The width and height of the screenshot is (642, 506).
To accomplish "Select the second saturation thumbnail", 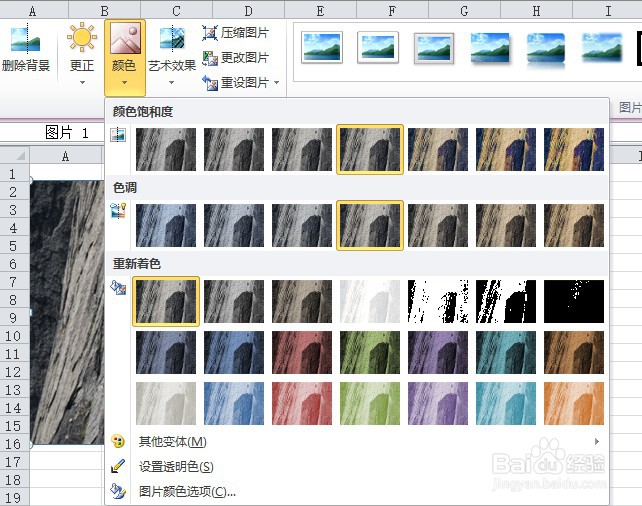I will (x=234, y=149).
